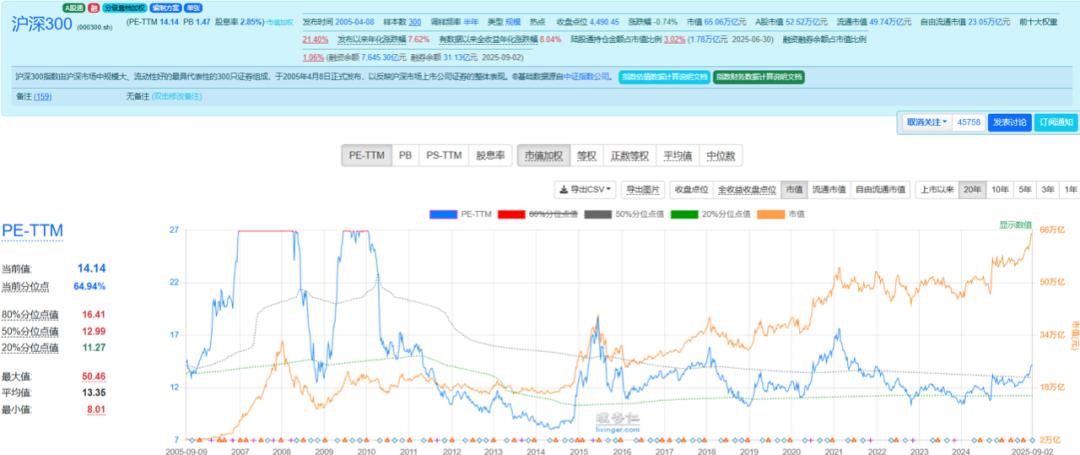
Task: Click the 分级量地加权 tag badge
Action: (x=123, y=7)
